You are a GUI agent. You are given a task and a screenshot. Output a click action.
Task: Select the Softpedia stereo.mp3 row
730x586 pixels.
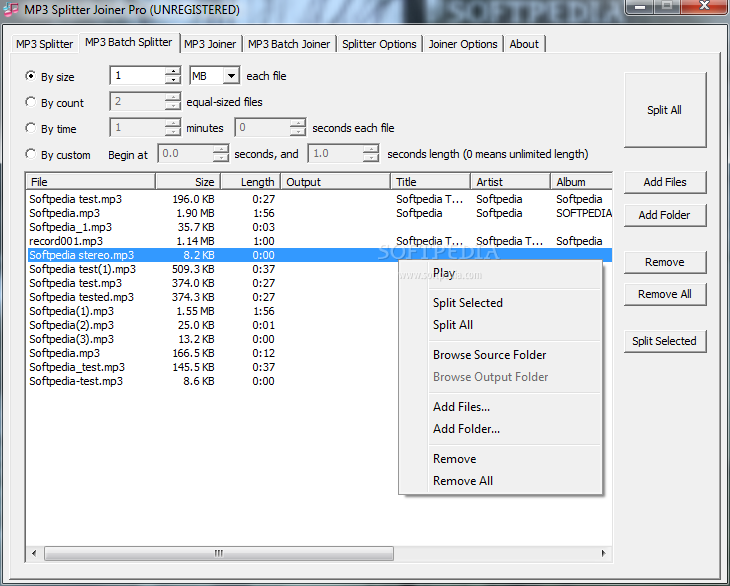coord(319,255)
